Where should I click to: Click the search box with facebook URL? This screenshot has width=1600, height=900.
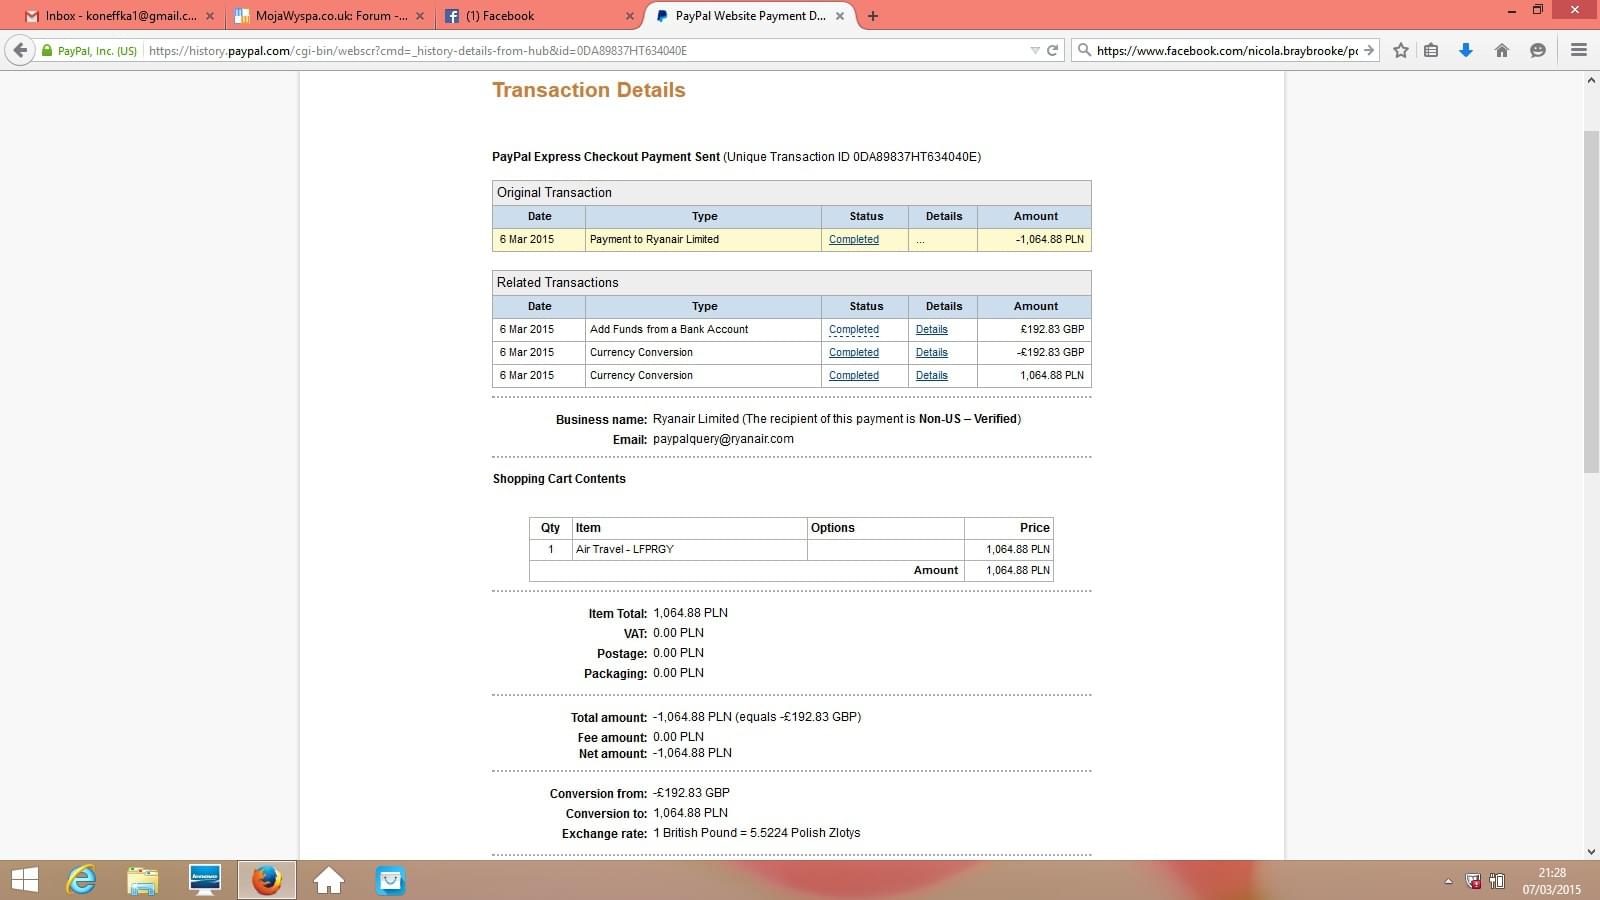pyautogui.click(x=1226, y=50)
